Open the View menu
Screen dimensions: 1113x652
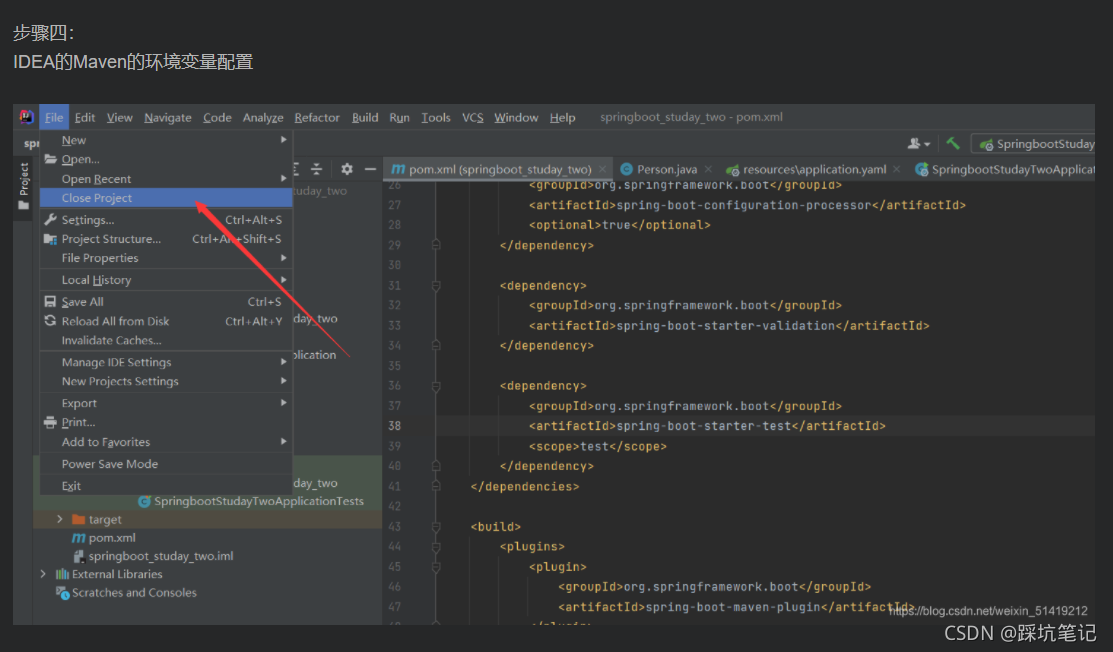tap(119, 118)
